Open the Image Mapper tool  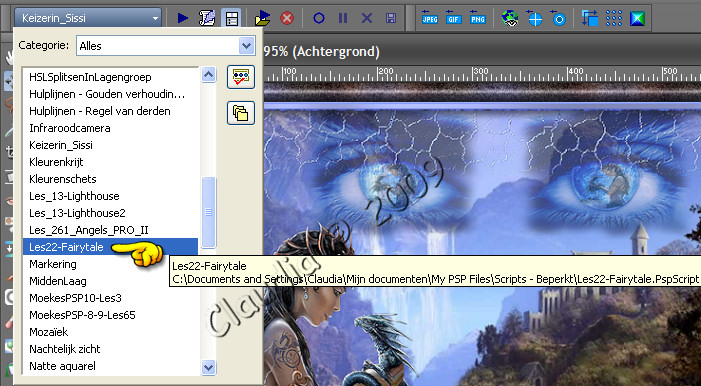pos(558,18)
